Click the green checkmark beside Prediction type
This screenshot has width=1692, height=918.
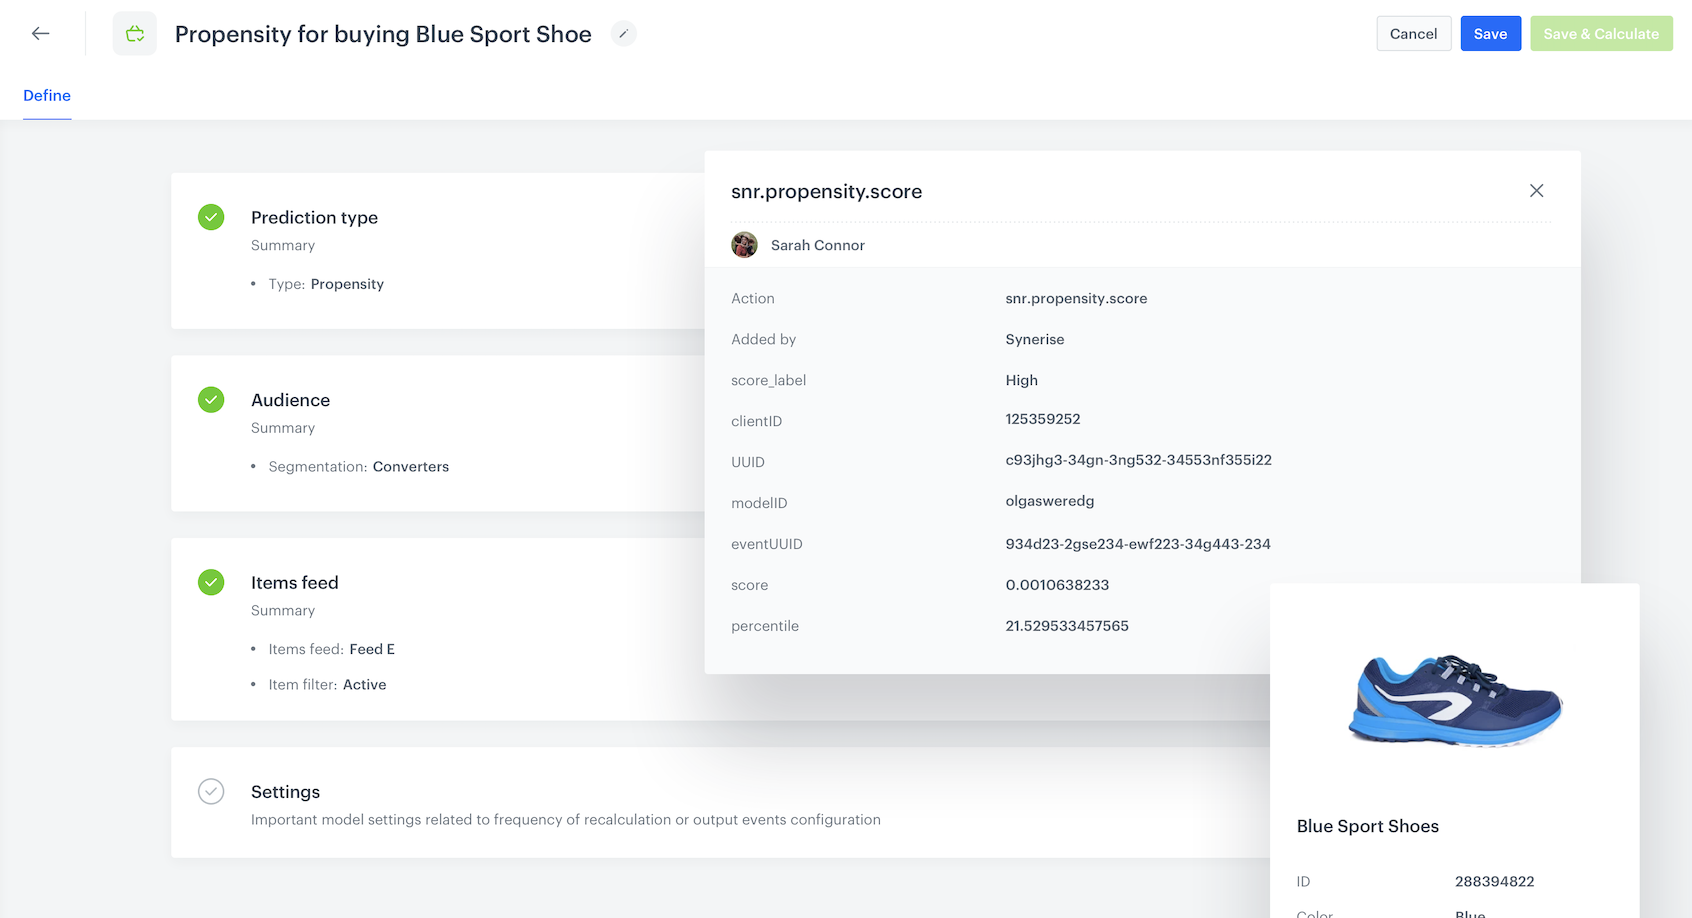[211, 216]
